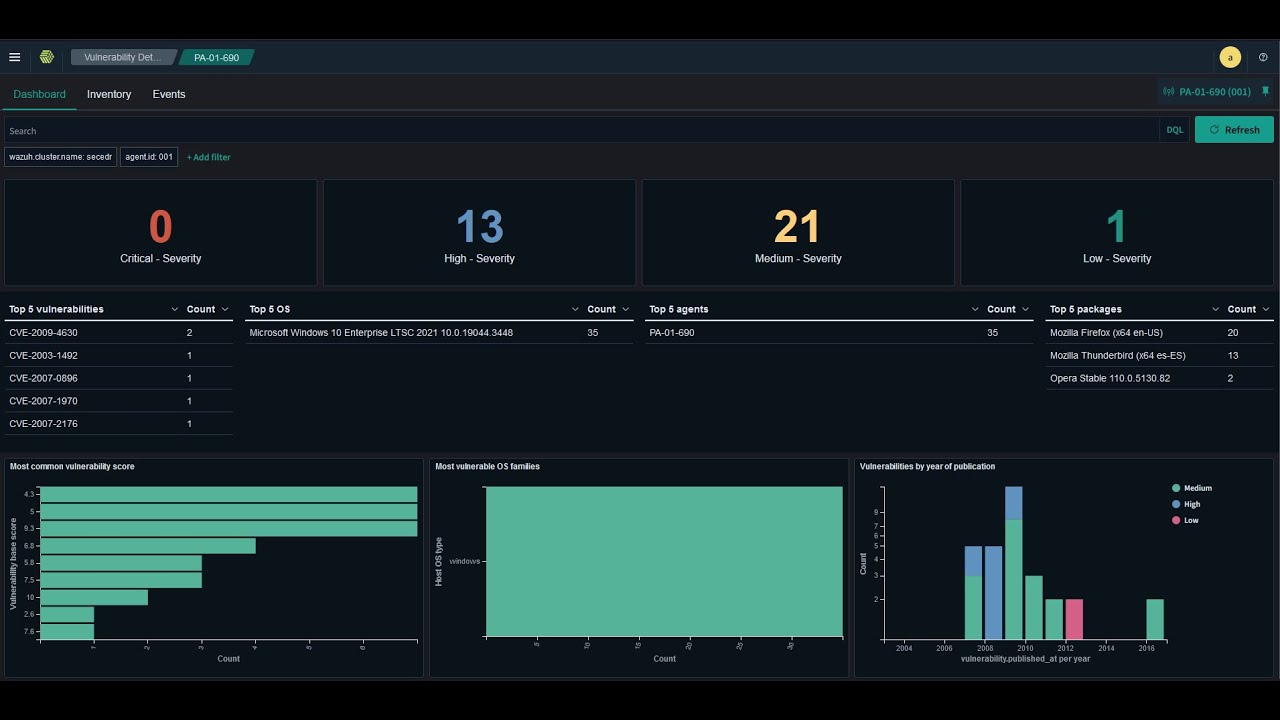
Task: Click the Add filter link
Action: [x=209, y=157]
